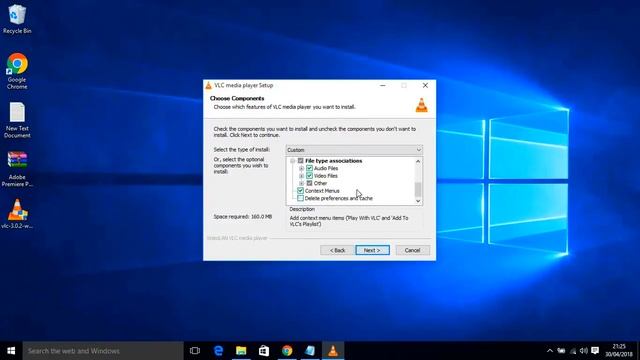
Task: Expand the Audio Files tree node
Action: pos(302,168)
